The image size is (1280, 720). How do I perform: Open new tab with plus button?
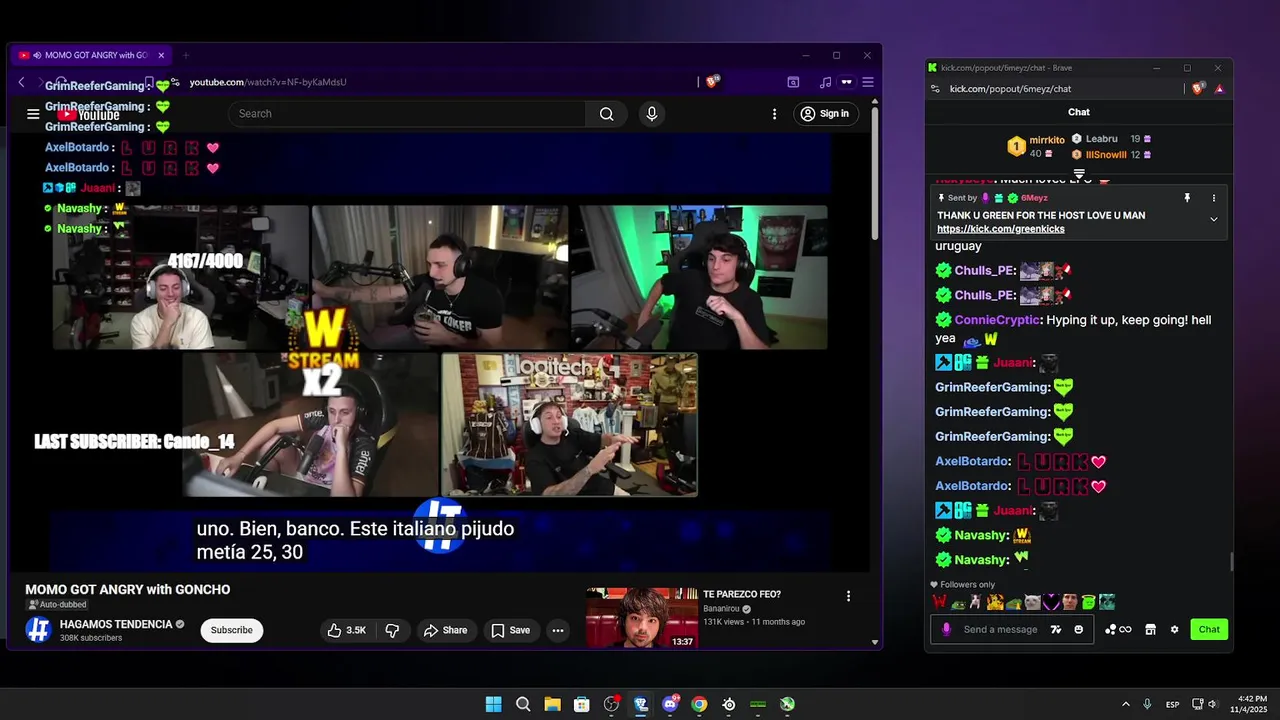(185, 55)
